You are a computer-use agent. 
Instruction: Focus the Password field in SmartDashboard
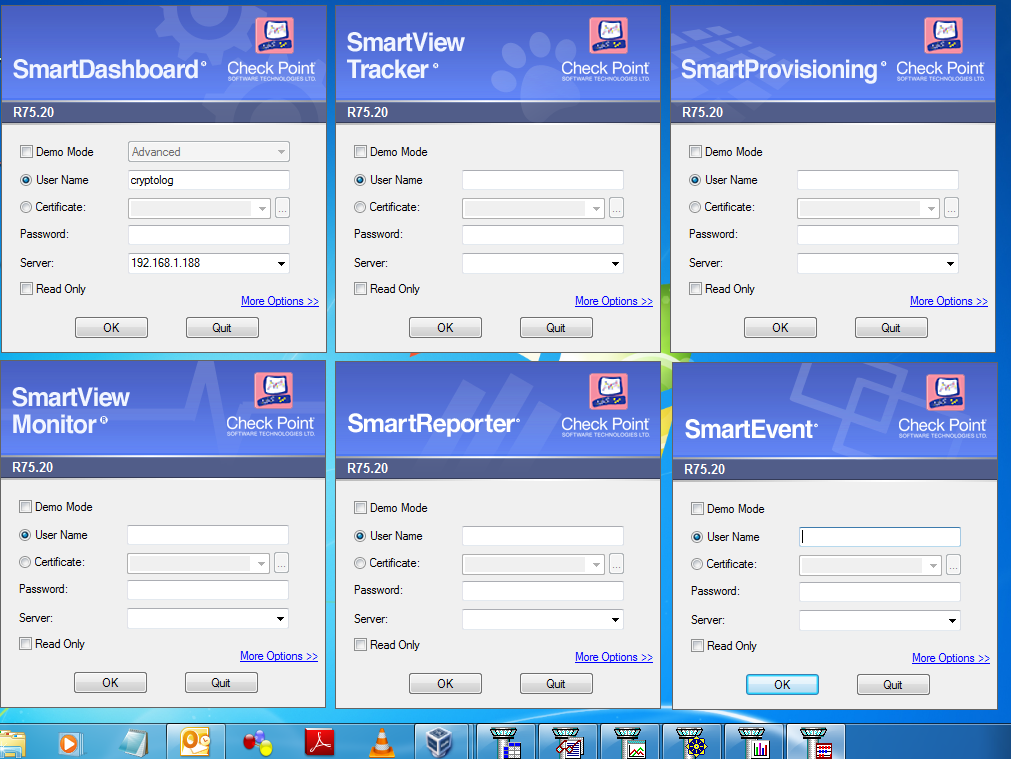click(209, 235)
